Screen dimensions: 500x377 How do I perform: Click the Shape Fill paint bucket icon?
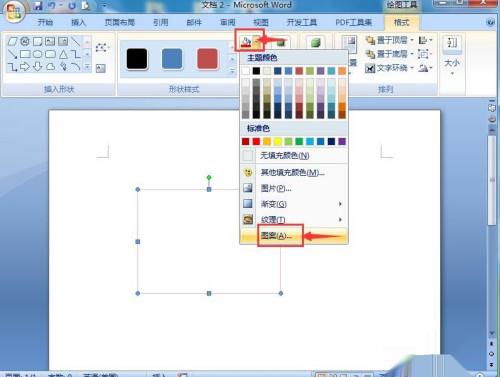[x=246, y=42]
